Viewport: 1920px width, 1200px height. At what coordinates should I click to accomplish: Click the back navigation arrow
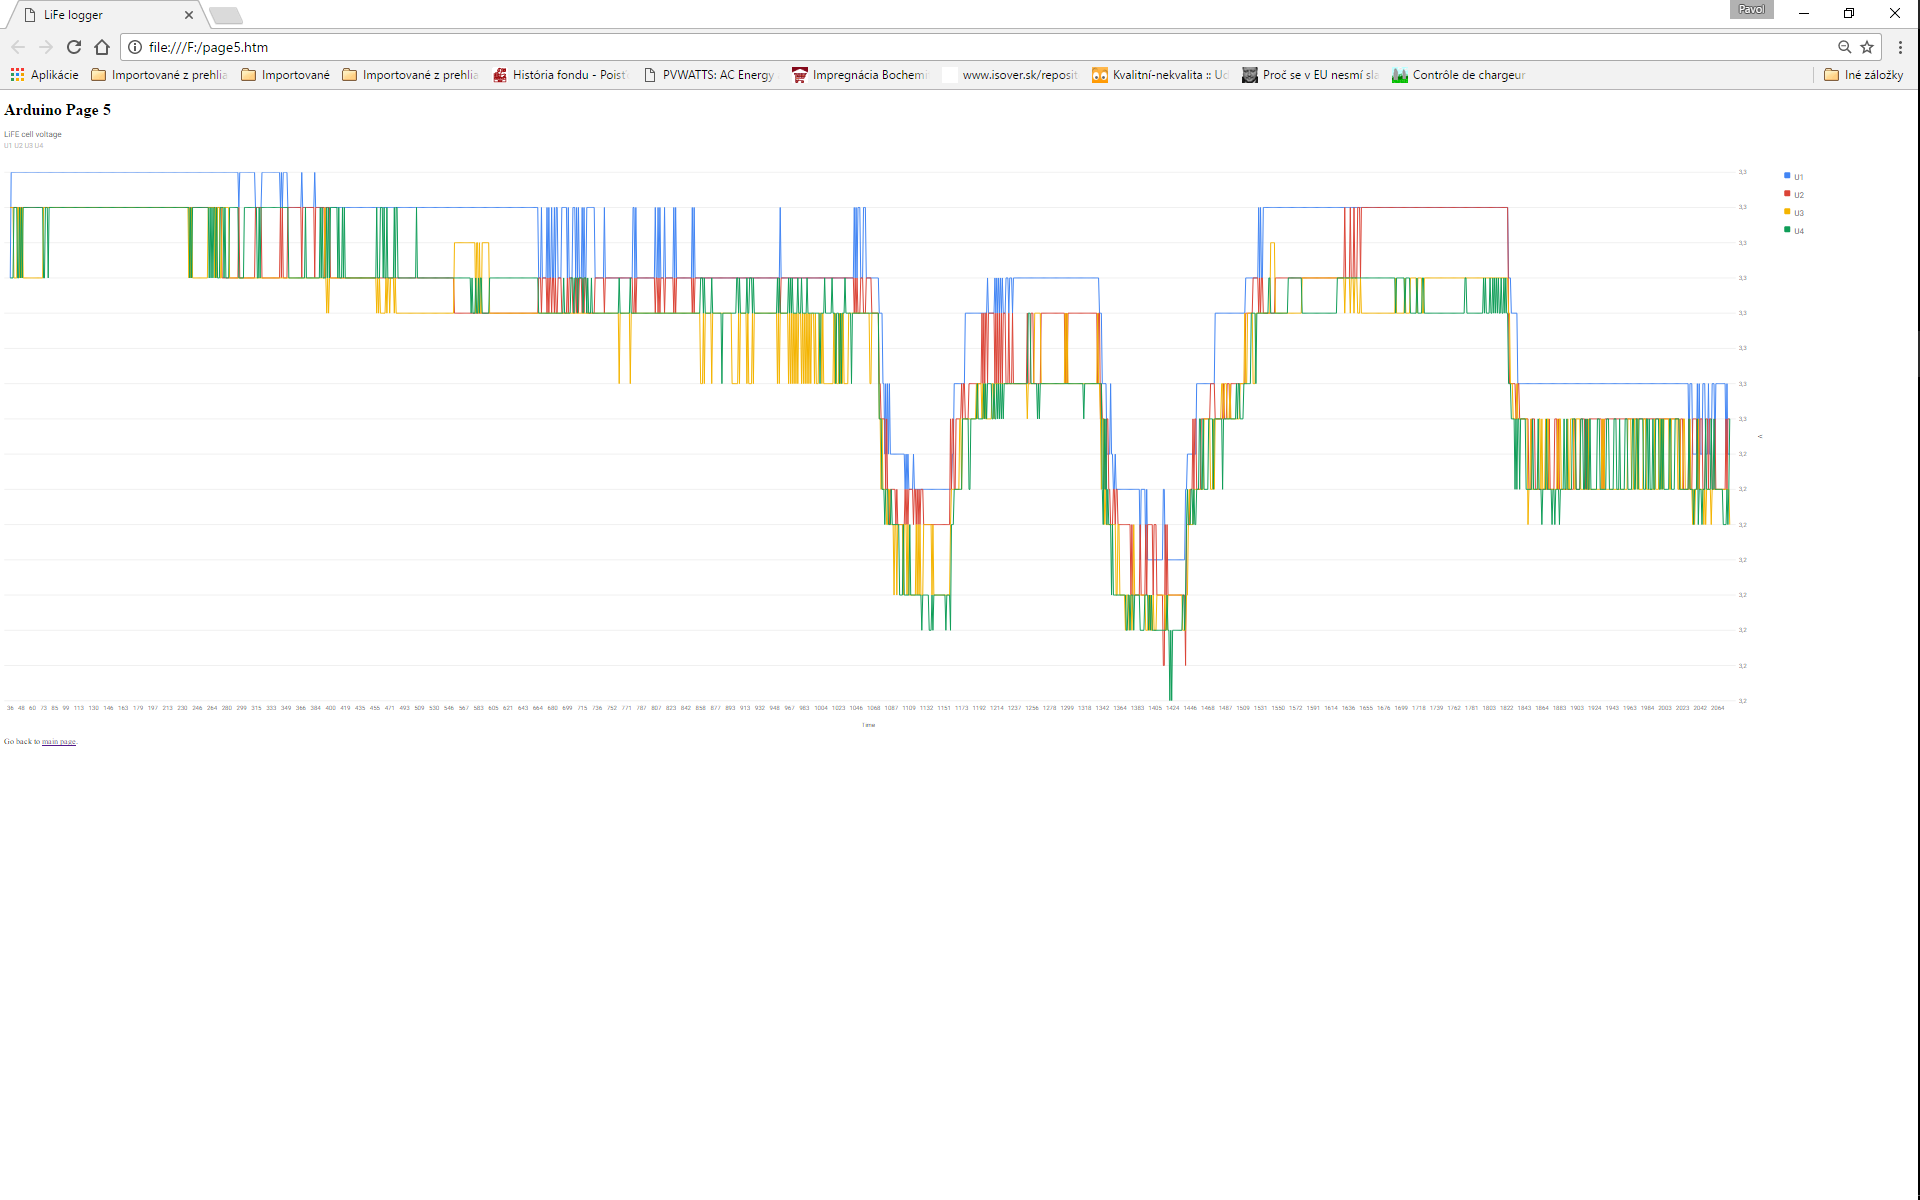(18, 47)
